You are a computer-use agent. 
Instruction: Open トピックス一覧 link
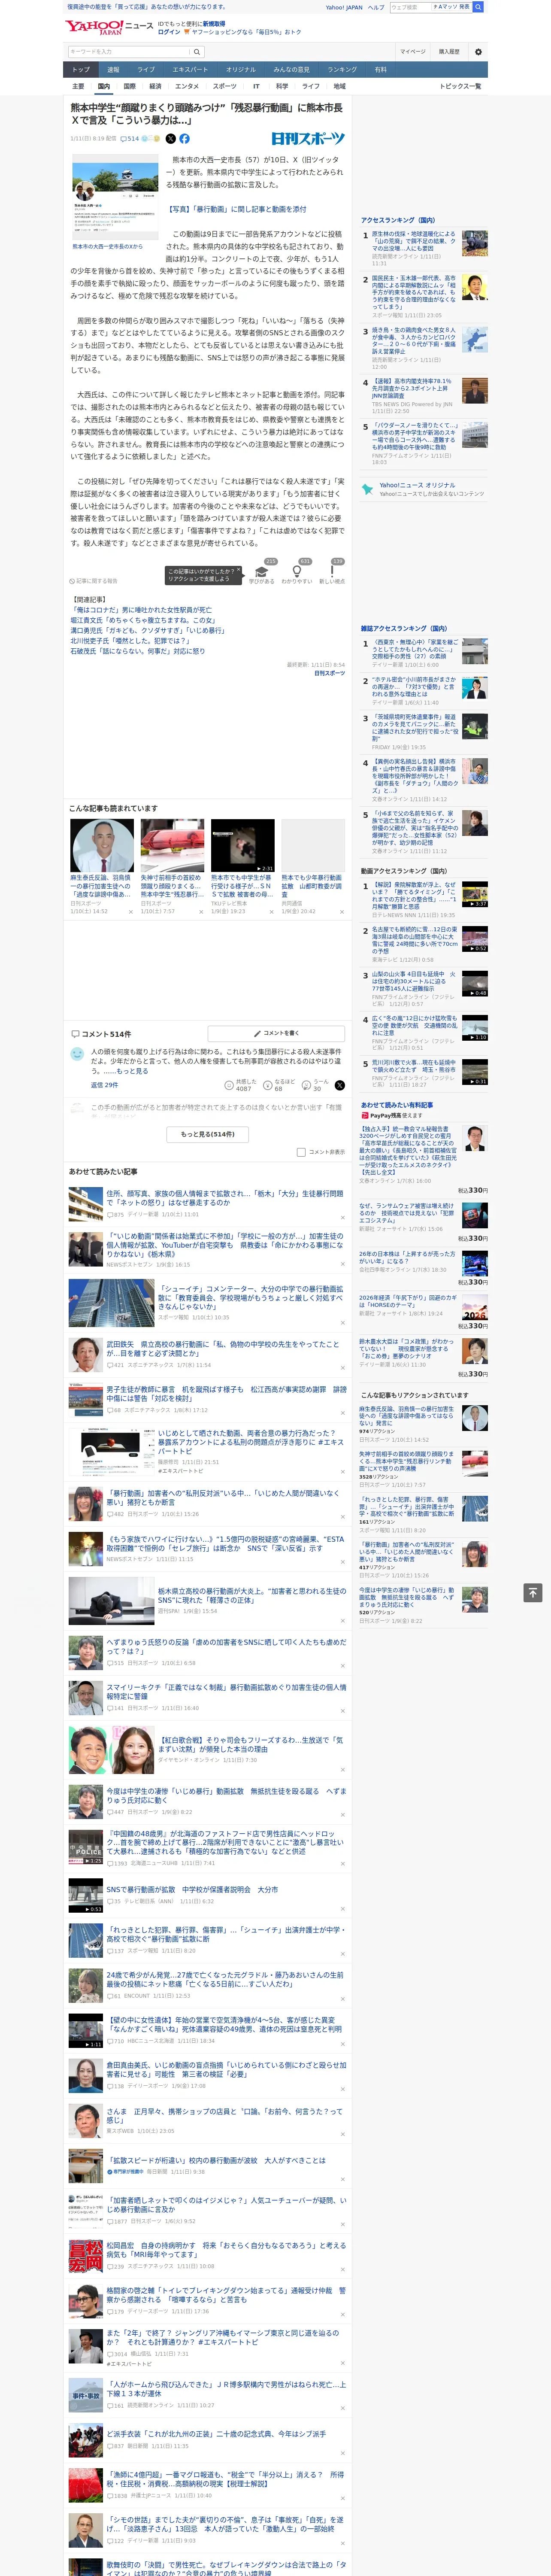click(460, 86)
